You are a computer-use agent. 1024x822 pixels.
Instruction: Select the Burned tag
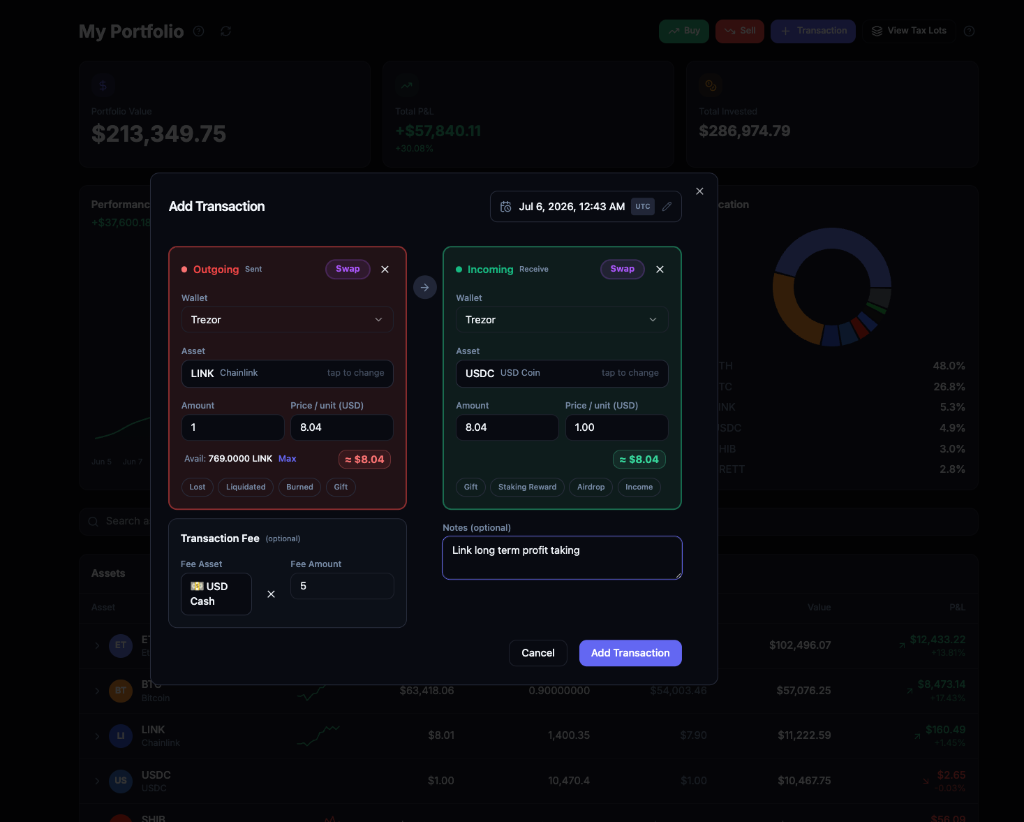[300, 487]
